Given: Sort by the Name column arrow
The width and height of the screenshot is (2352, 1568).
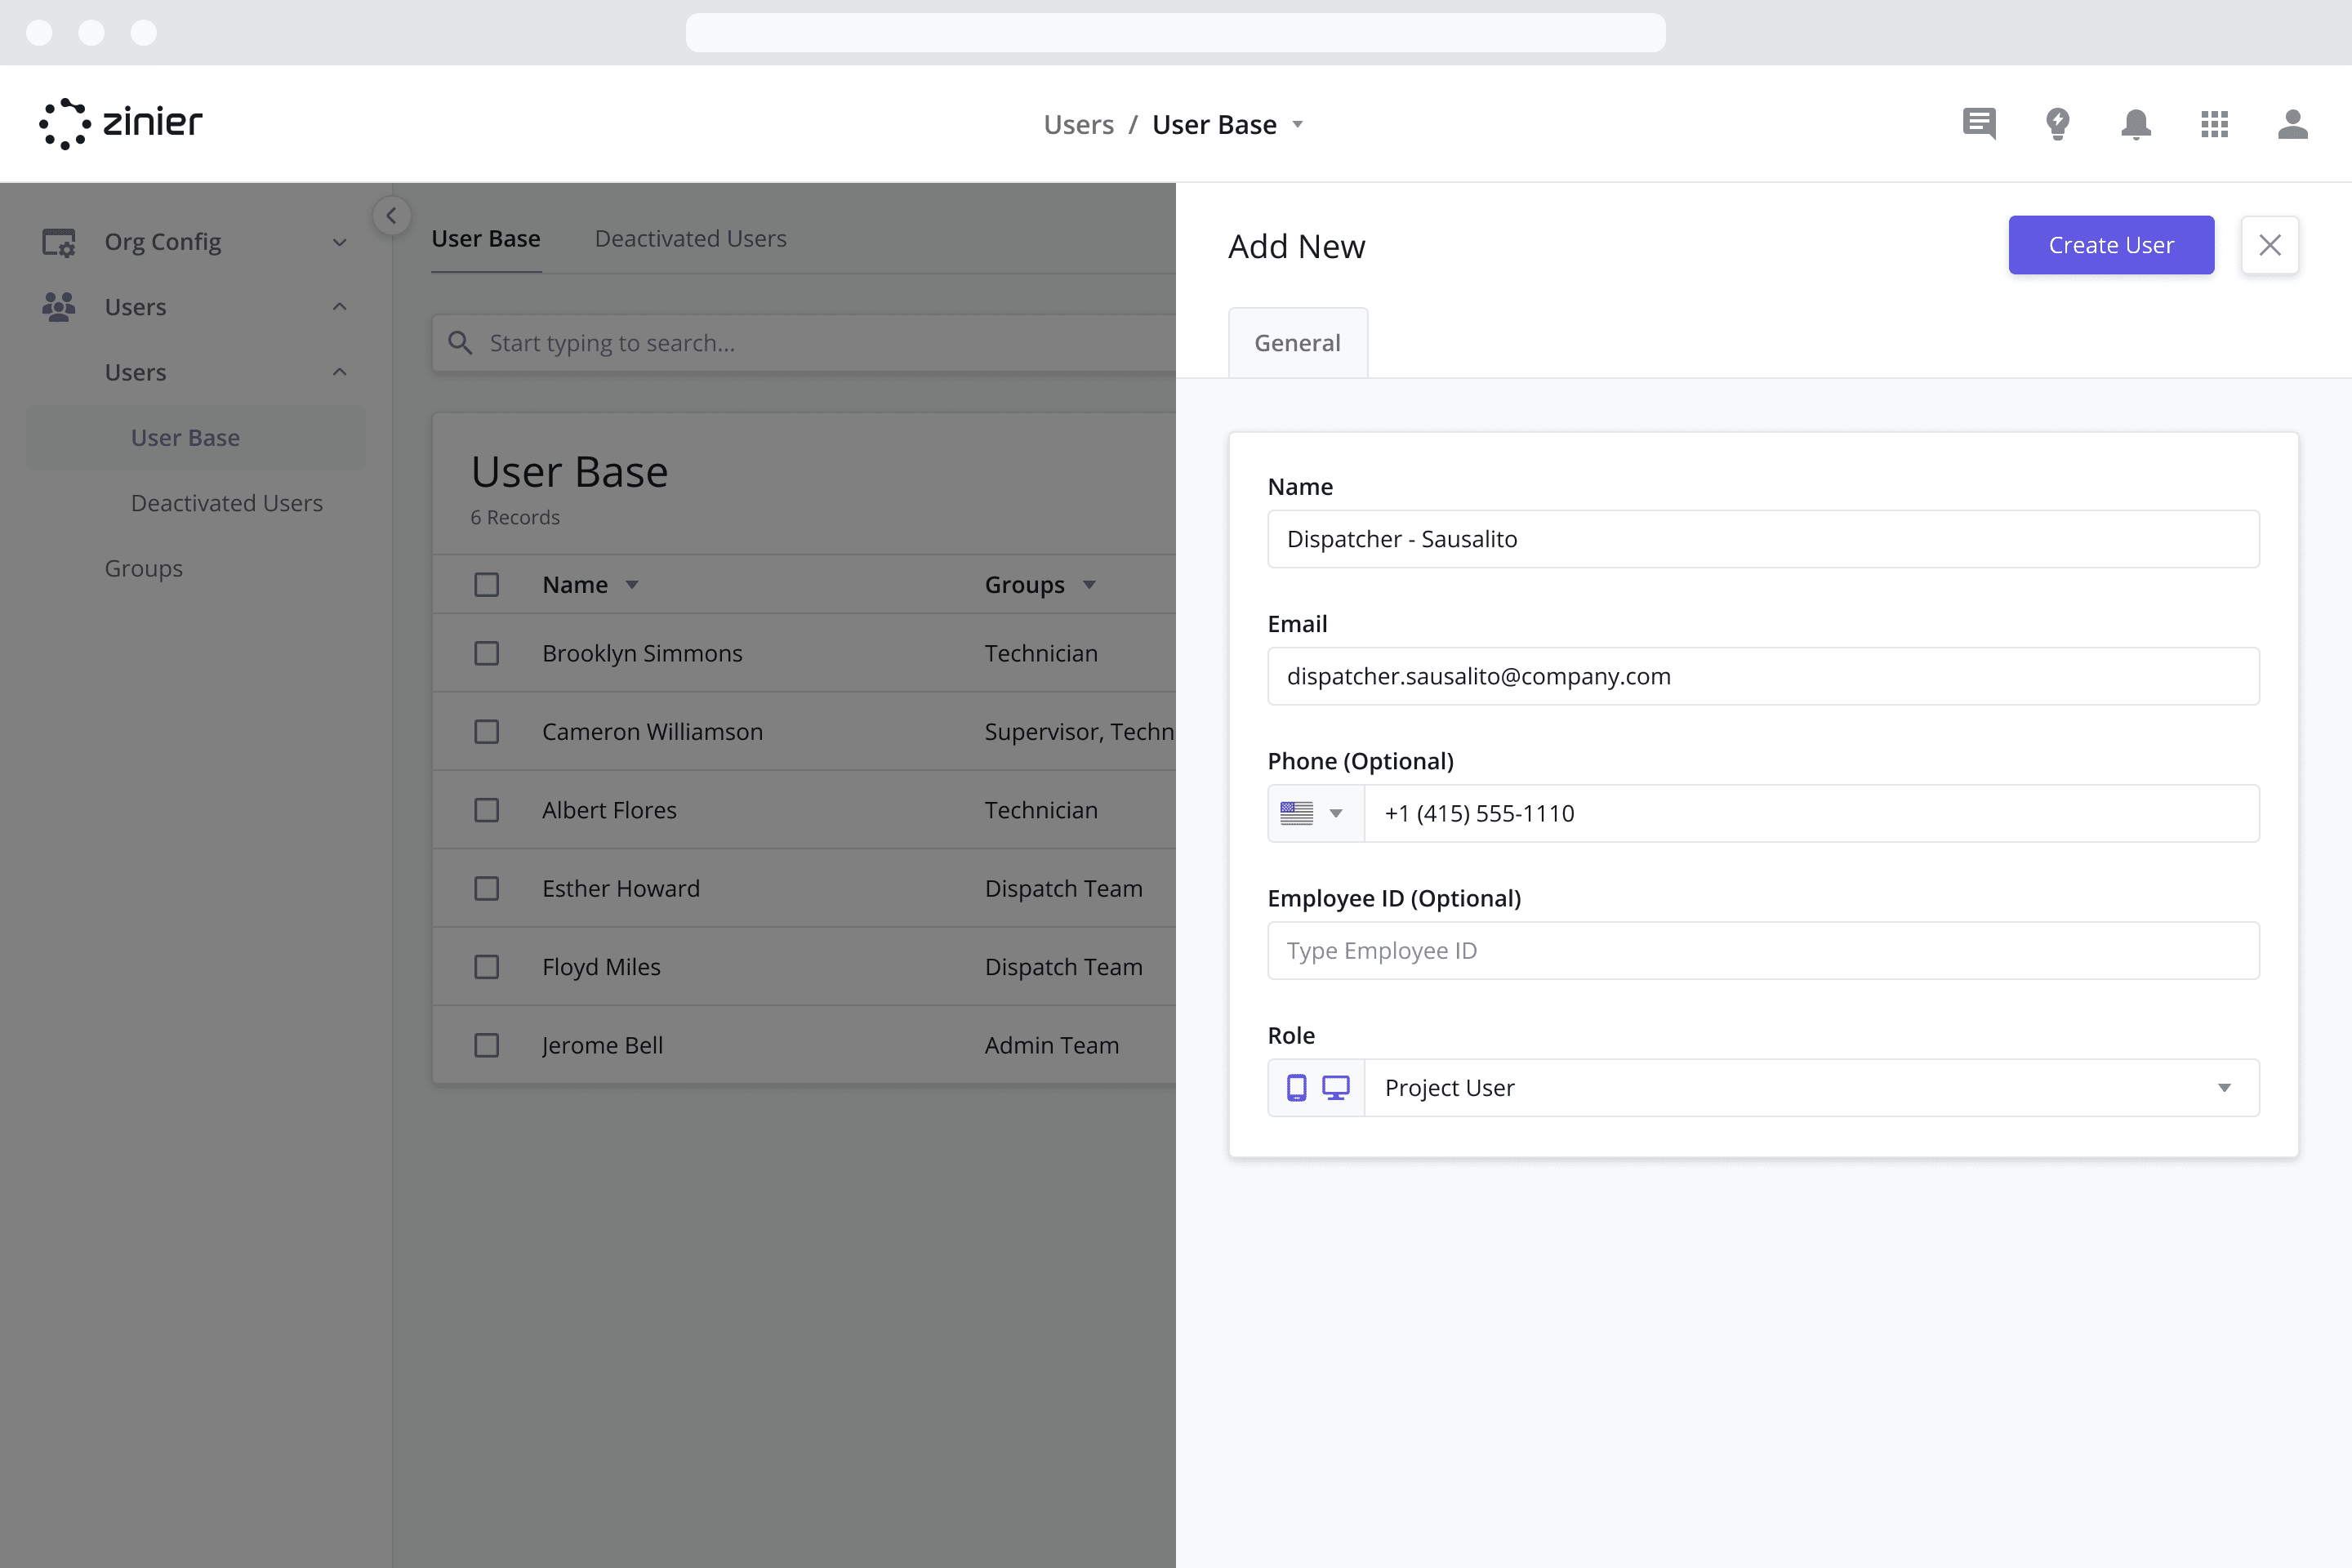Looking at the screenshot, I should click(x=632, y=585).
